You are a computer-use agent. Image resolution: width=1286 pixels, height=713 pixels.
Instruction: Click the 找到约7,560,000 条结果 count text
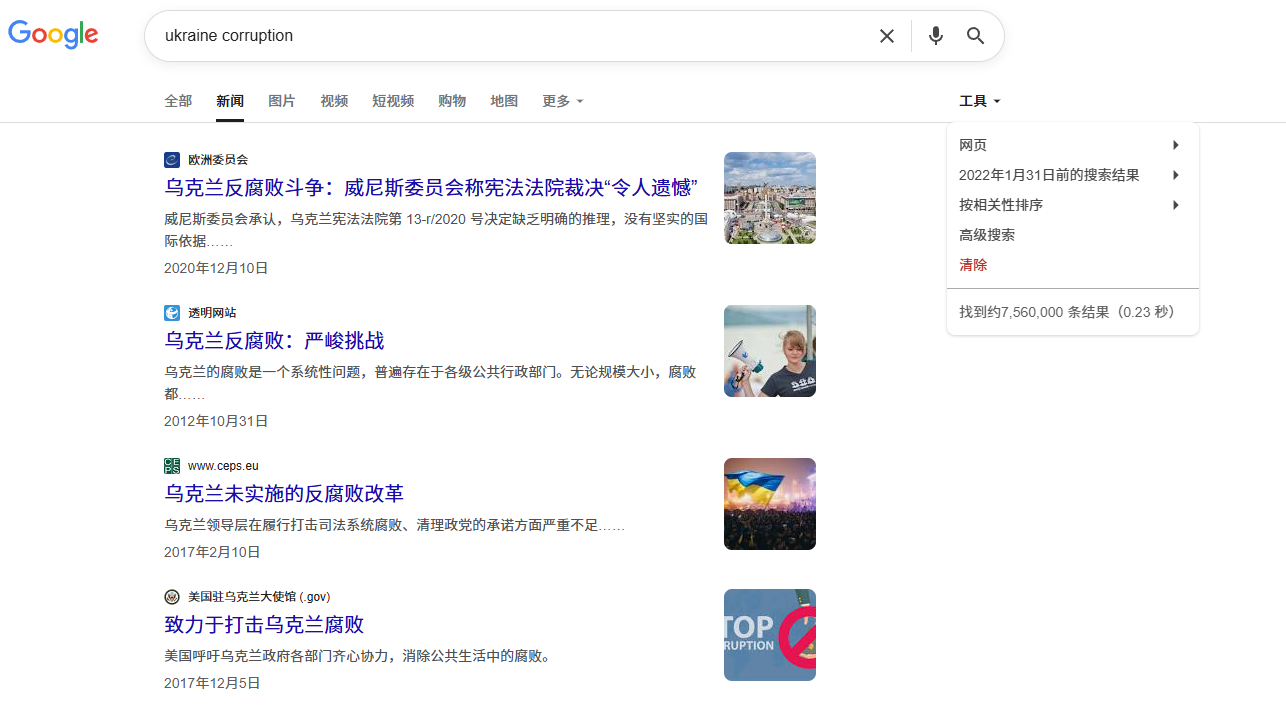click(1066, 312)
